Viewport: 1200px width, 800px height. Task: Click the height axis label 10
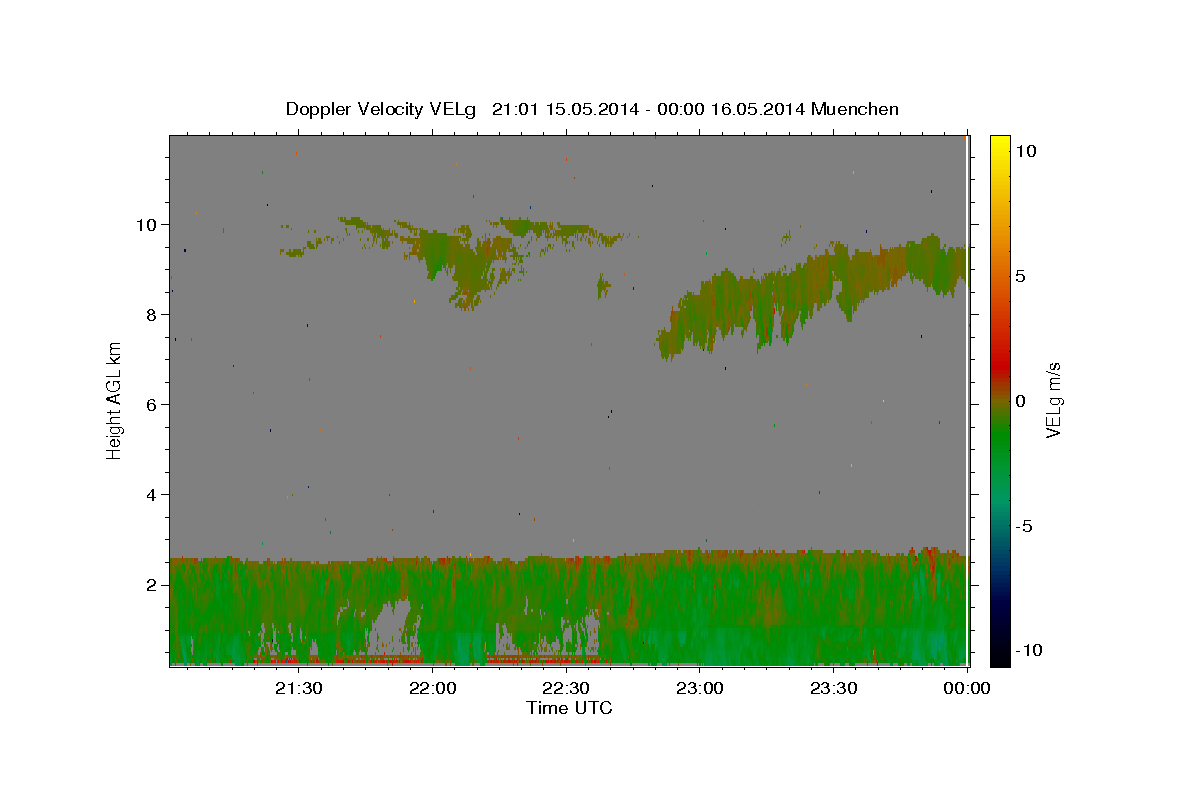point(146,225)
